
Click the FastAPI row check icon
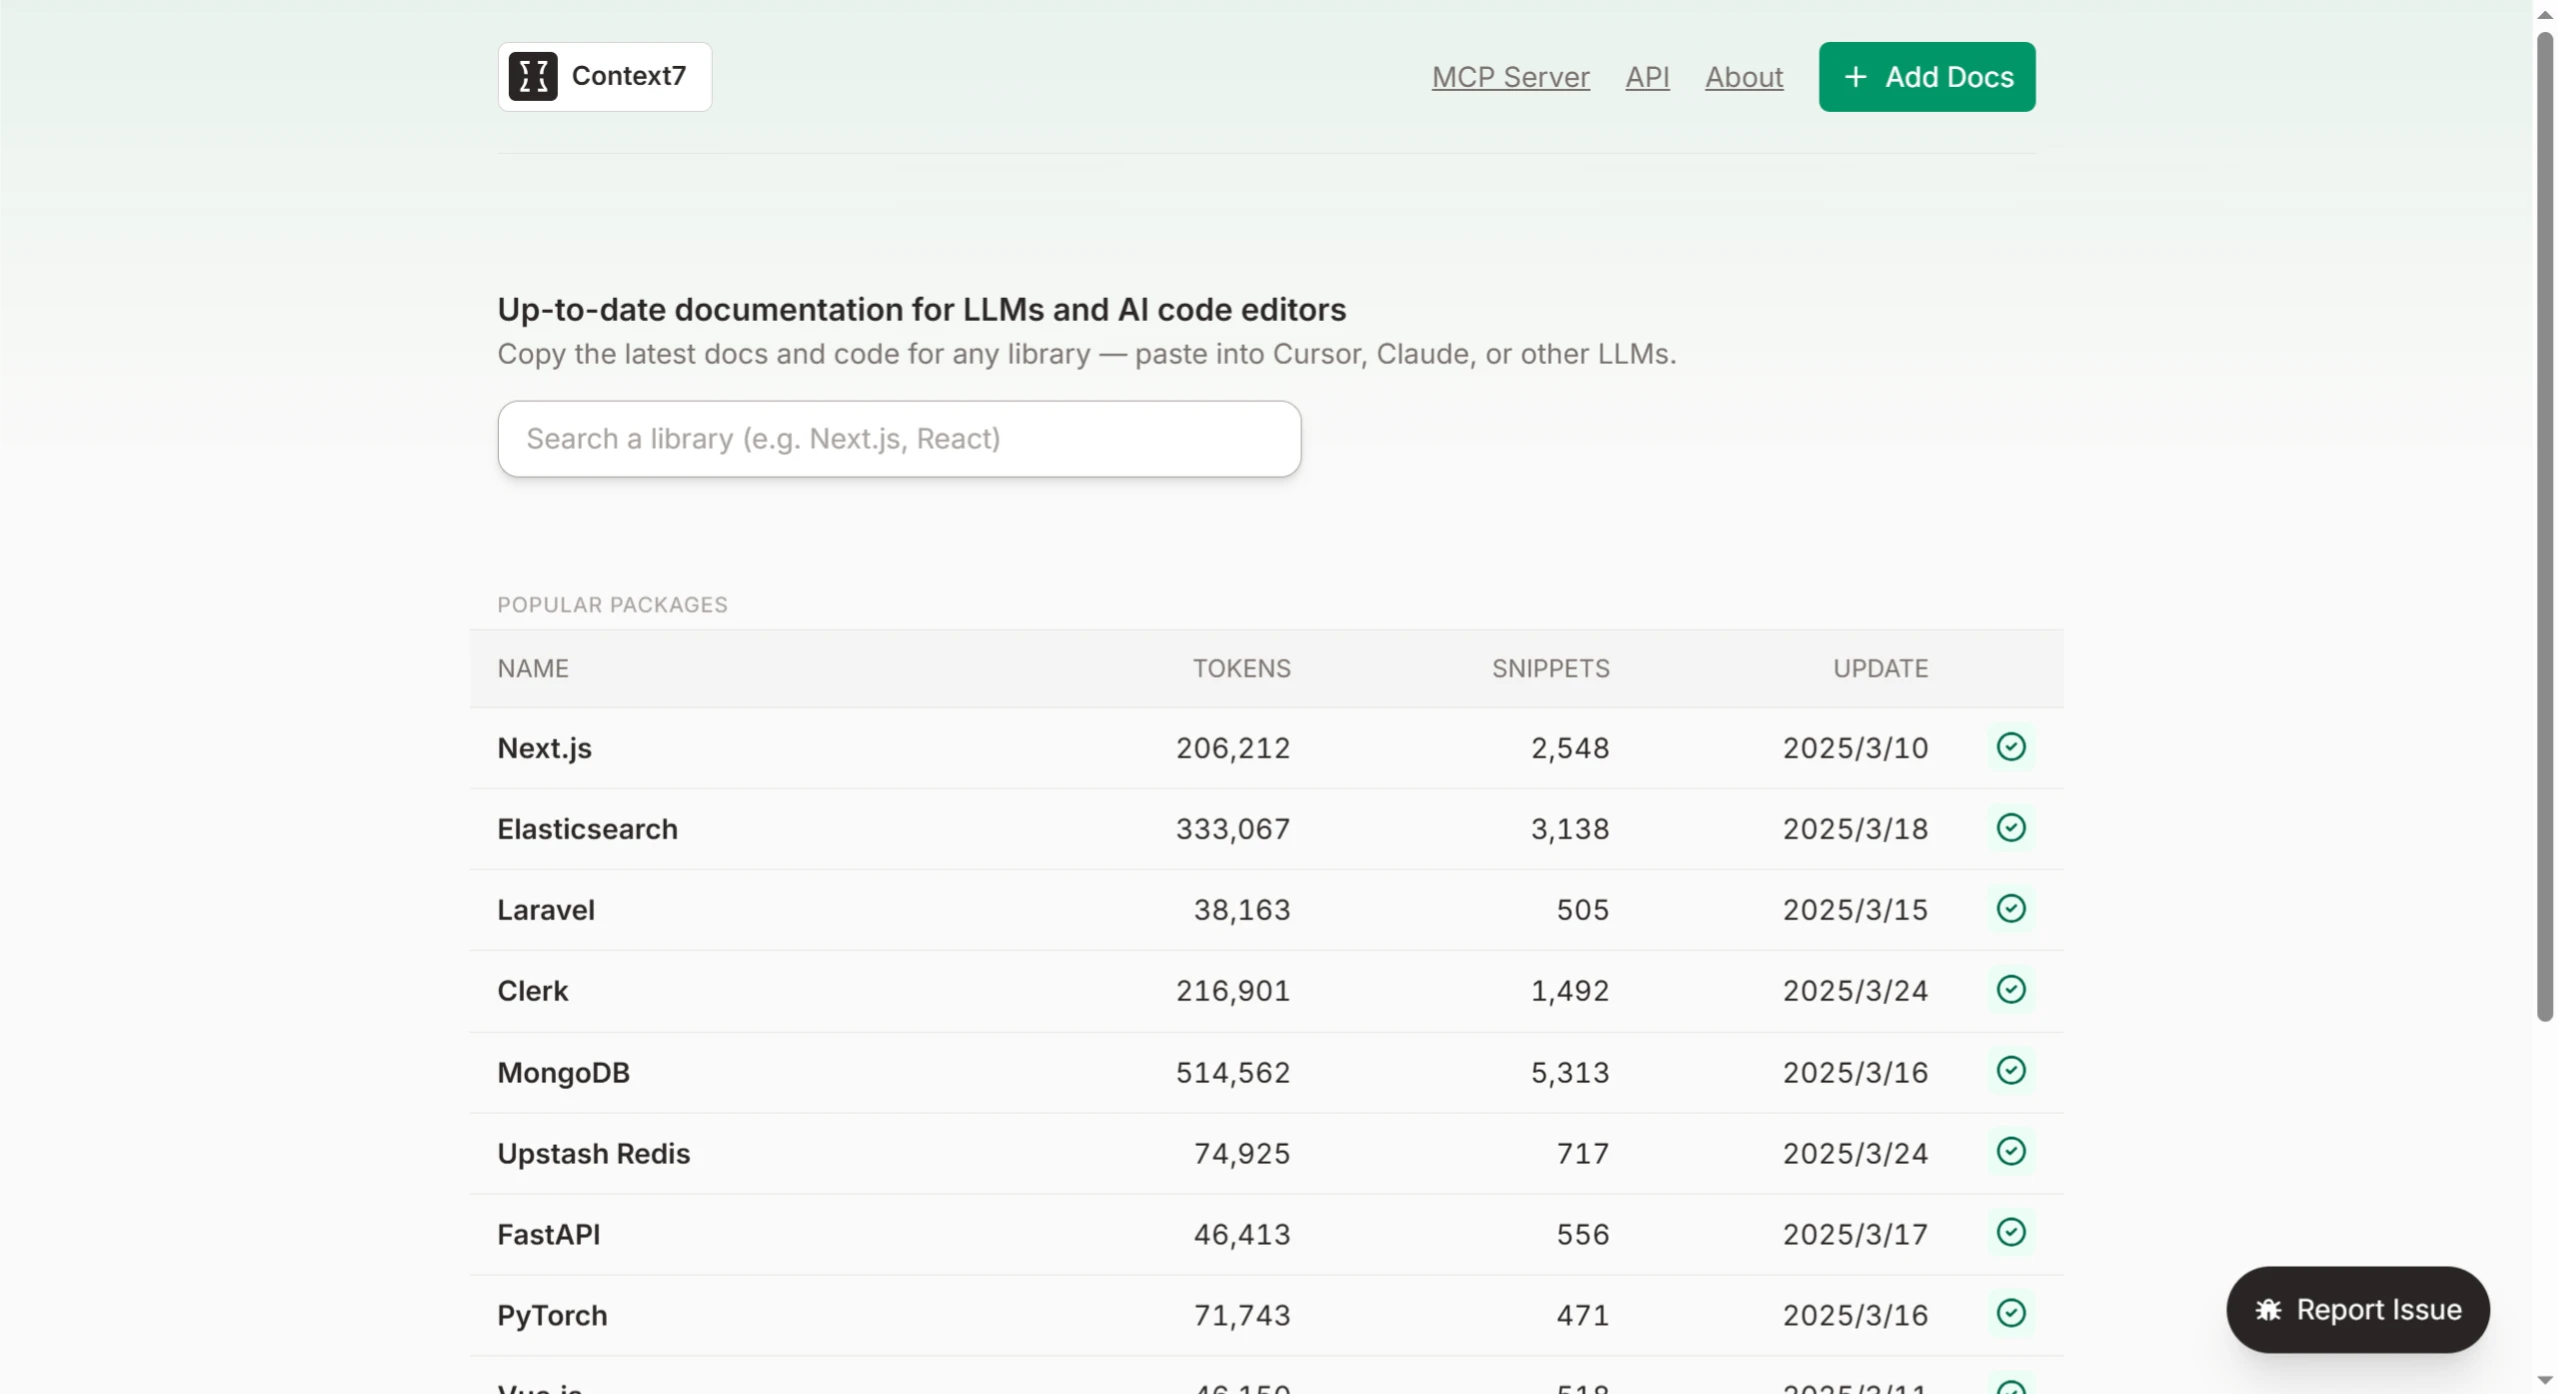point(2010,1233)
